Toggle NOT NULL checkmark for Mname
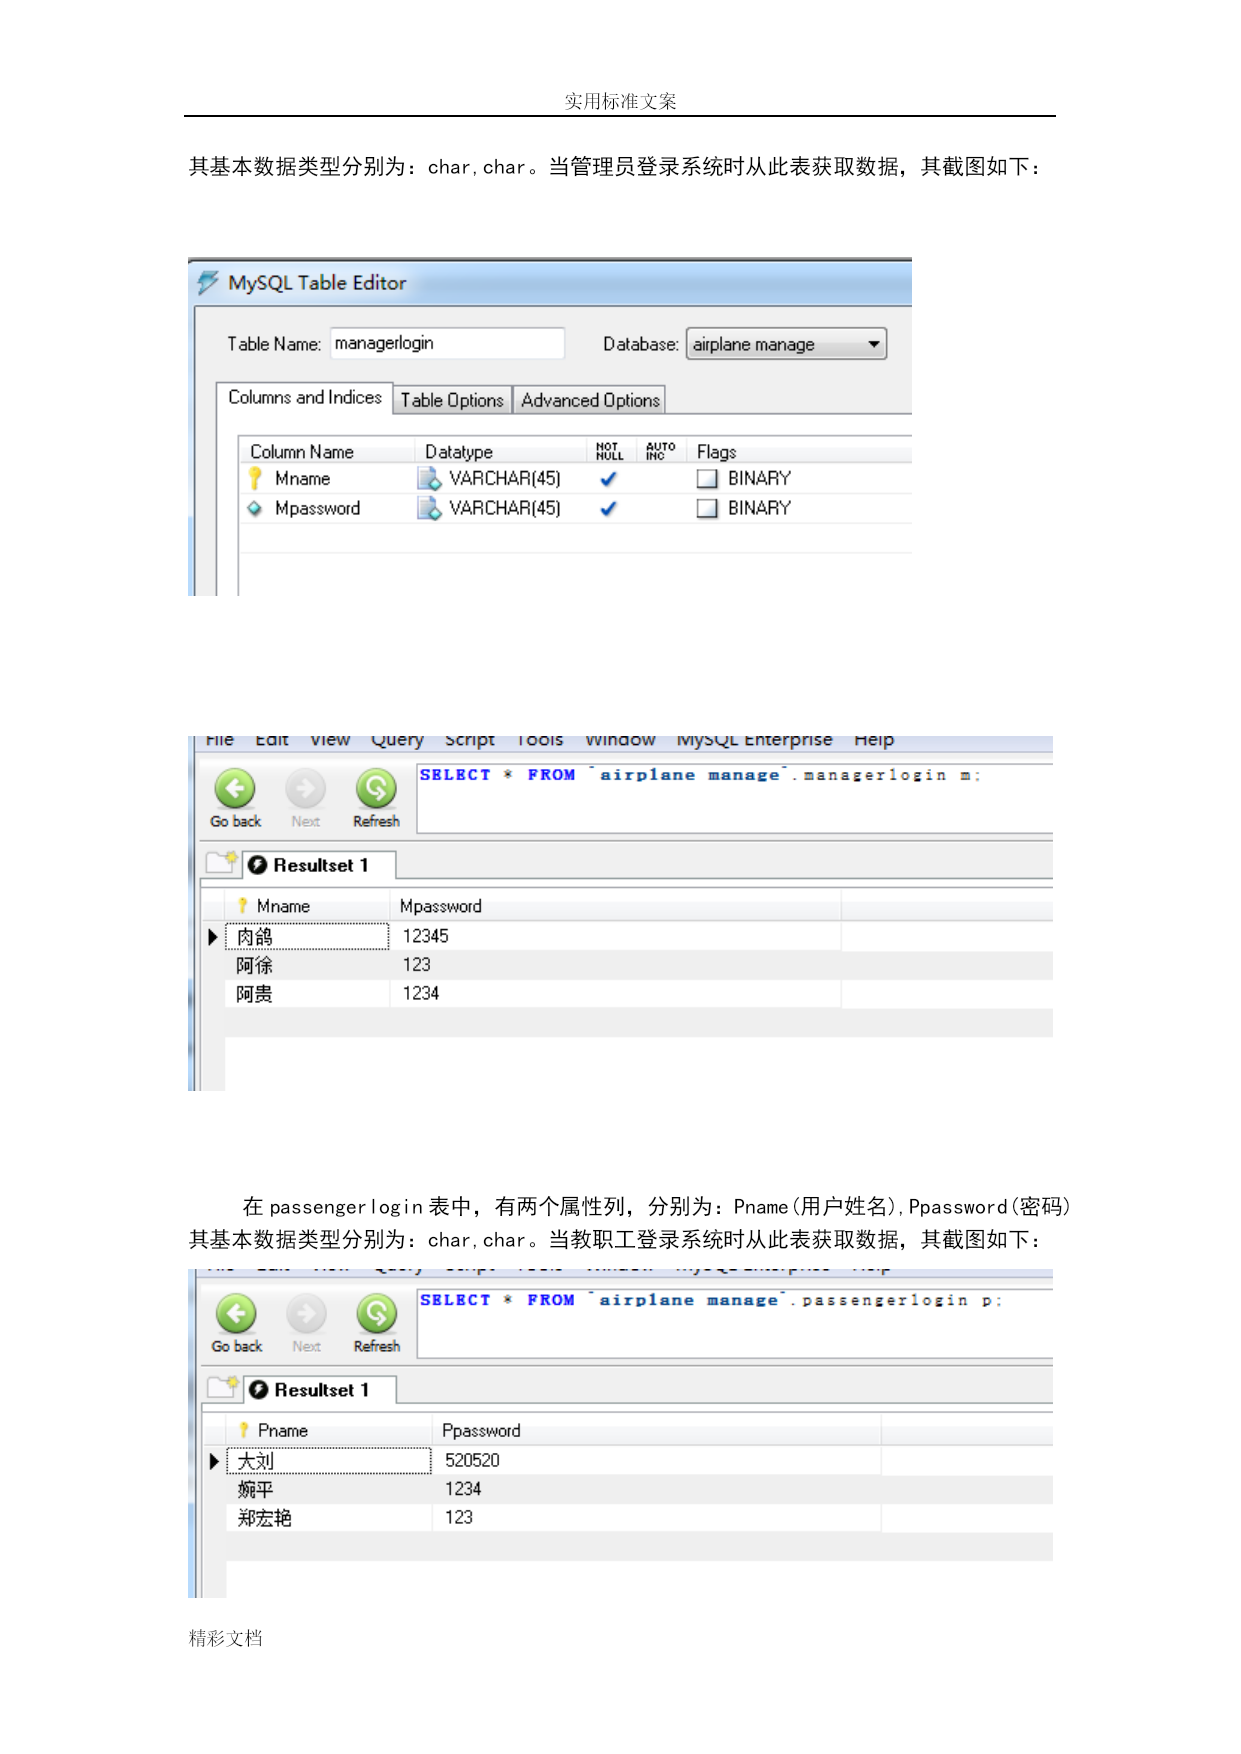This screenshot has height=1754, width=1241. [x=608, y=479]
